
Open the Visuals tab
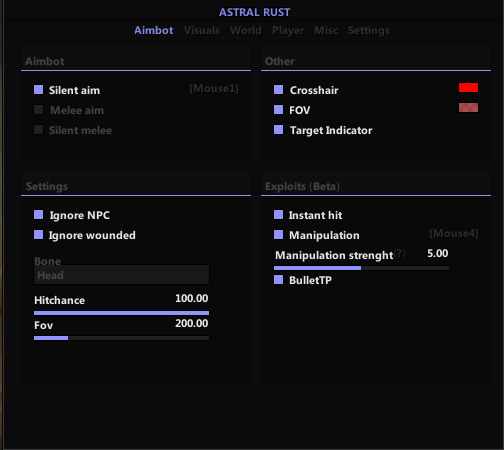(202, 30)
